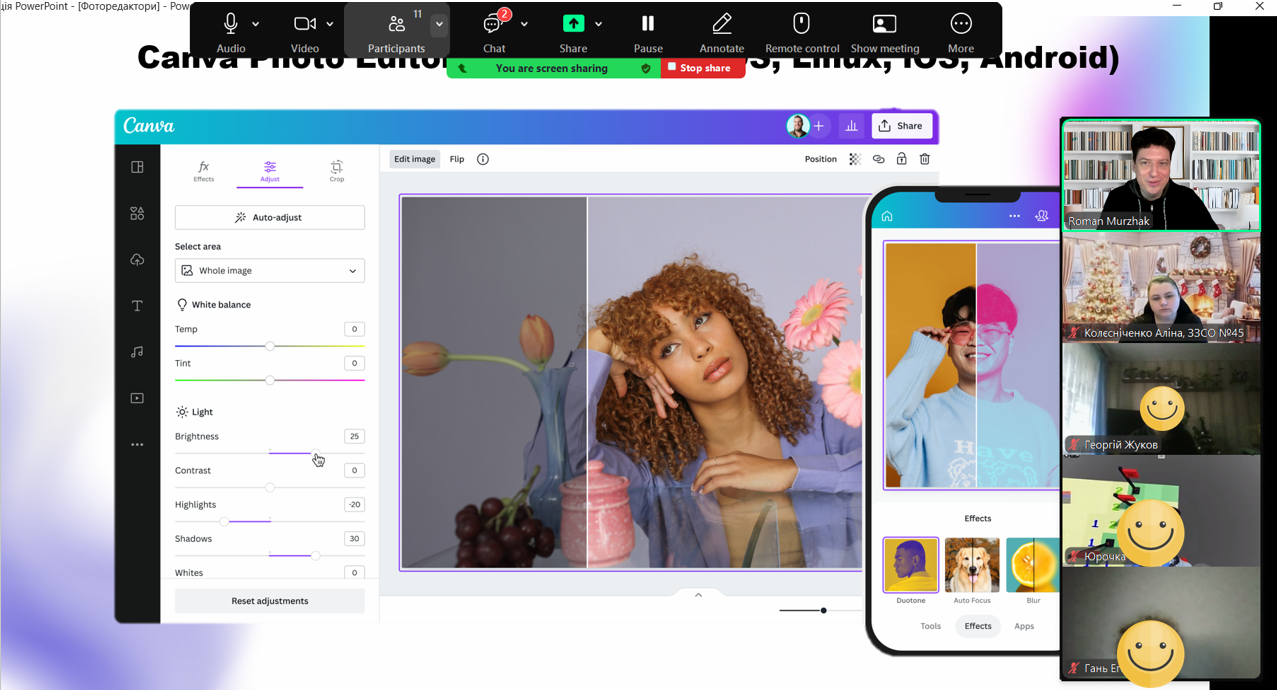Select Roman Murzhak's video tile
Screen dimensions: 1277x690
click(x=1160, y=175)
